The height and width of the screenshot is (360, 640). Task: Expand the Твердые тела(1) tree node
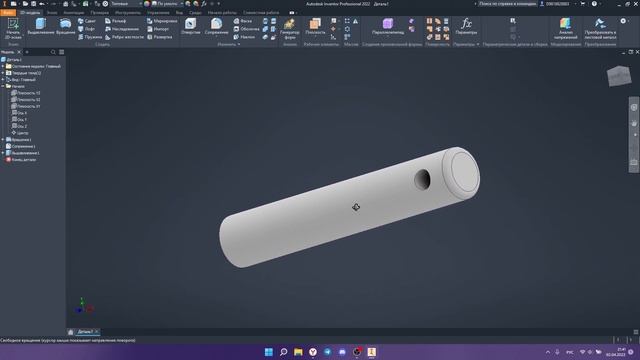[3, 73]
